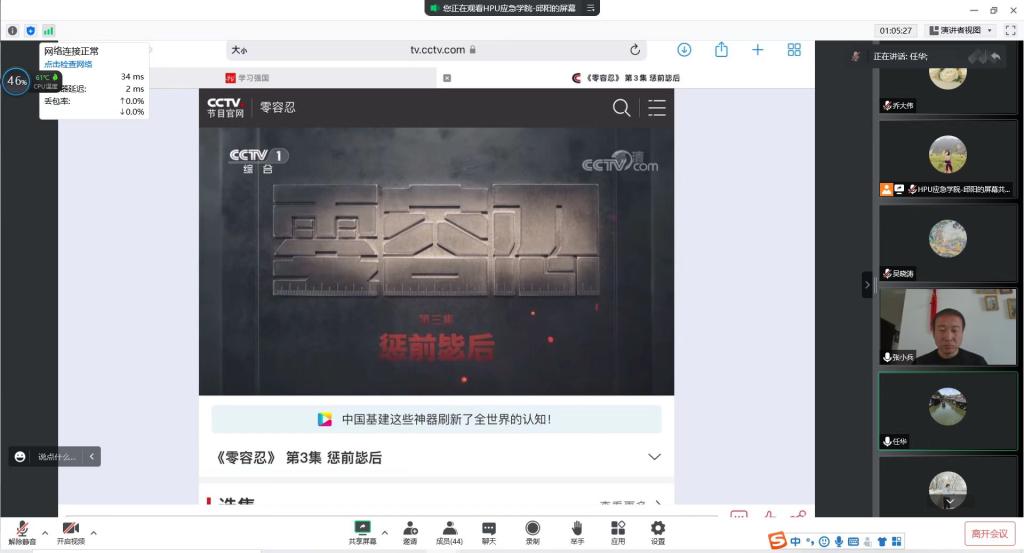Open the apps (应用) menu
Viewport: 1024px width, 553px height.
coord(617,532)
